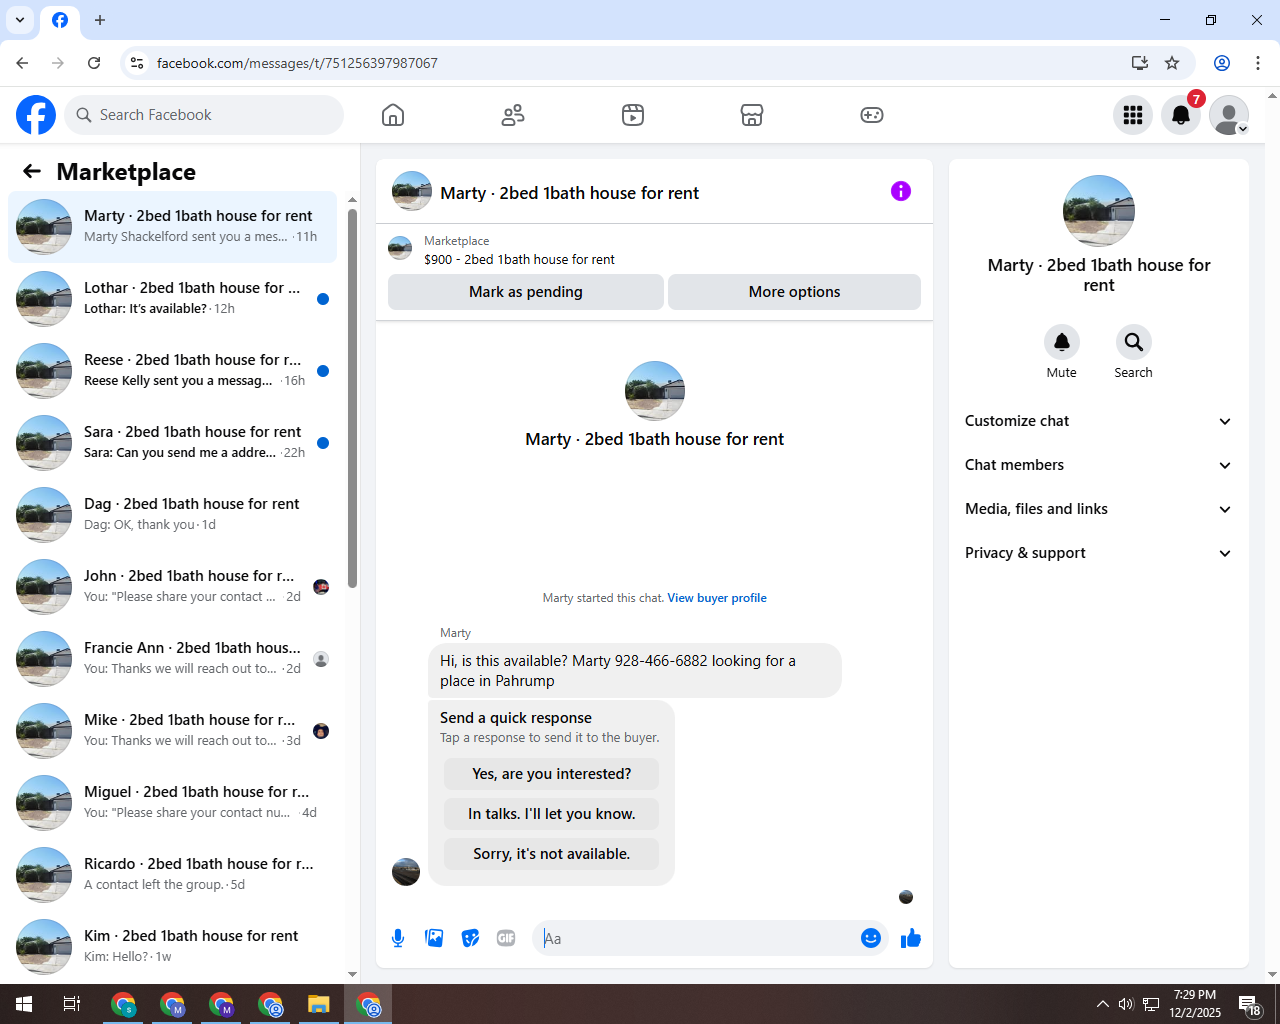Open the Friends icon in top navigation
This screenshot has height=1024, width=1280.
coord(513,115)
